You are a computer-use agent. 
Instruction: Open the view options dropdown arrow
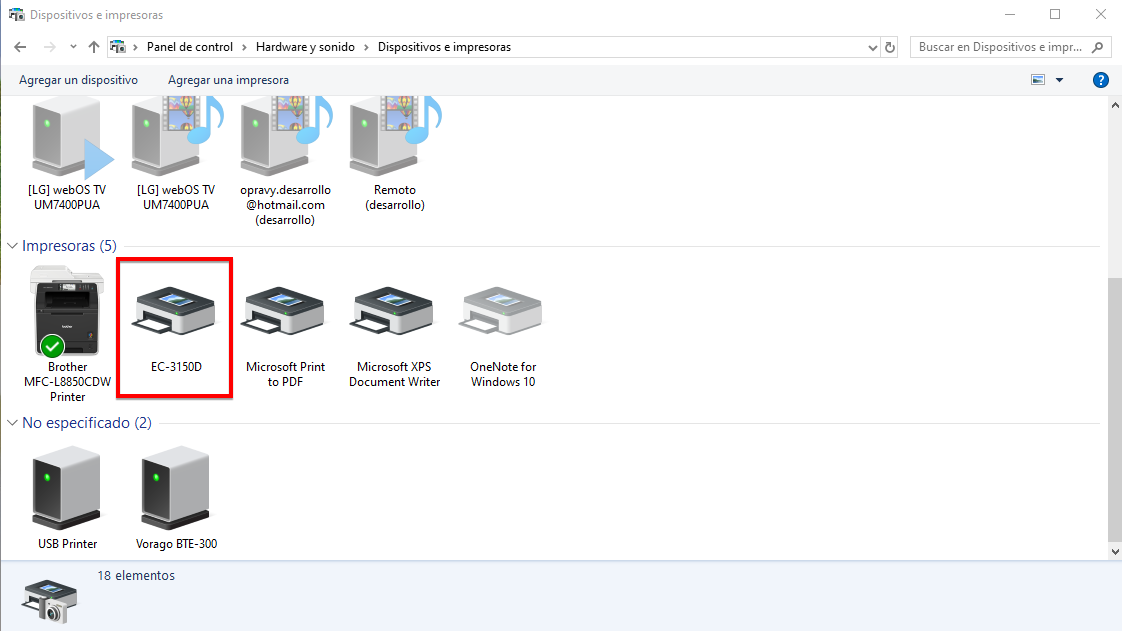pos(1060,80)
